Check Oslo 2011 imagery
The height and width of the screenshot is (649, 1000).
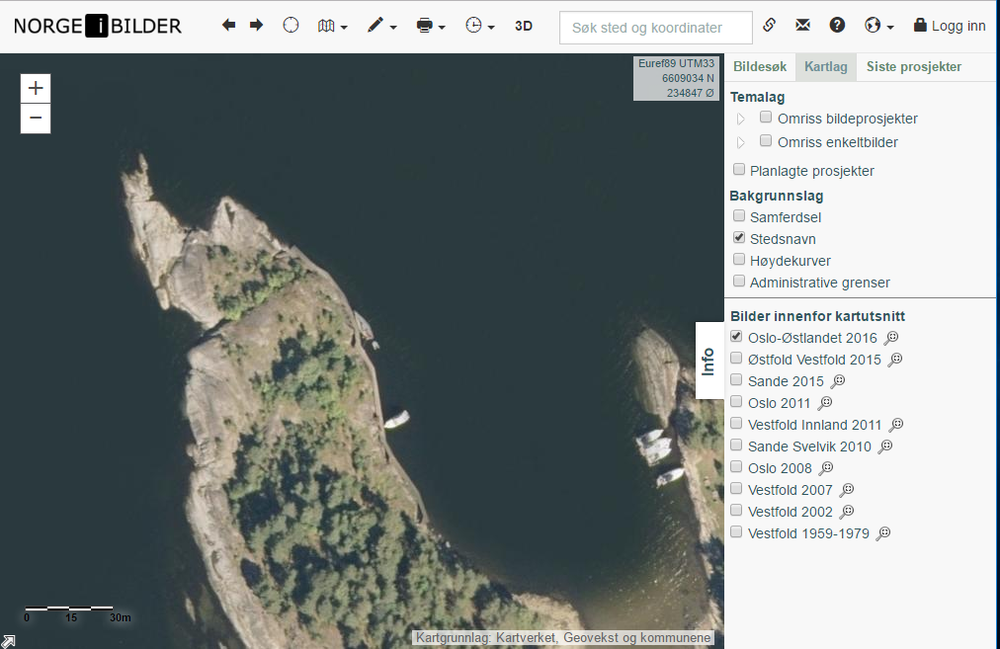click(736, 401)
